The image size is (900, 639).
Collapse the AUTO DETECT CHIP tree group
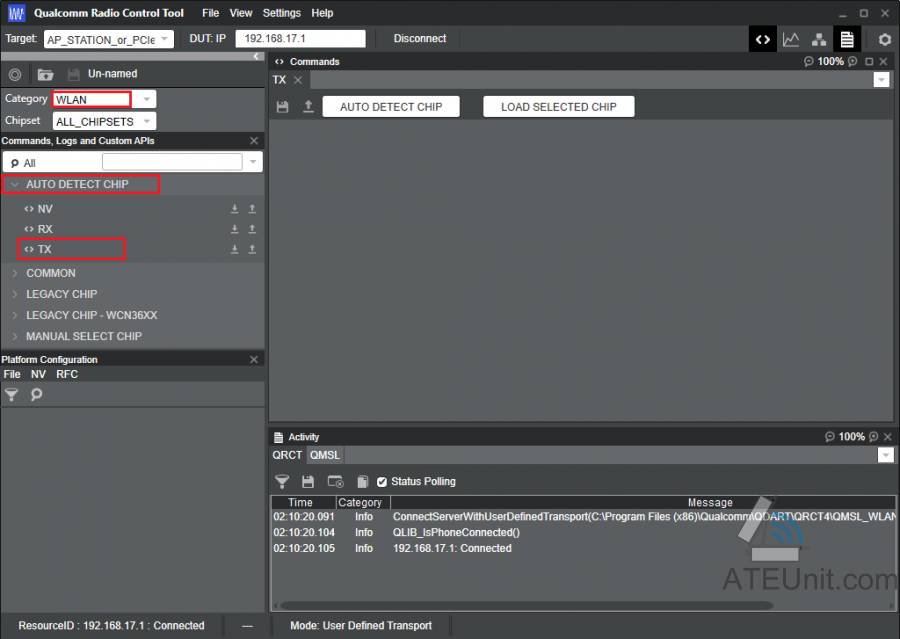[x=15, y=184]
